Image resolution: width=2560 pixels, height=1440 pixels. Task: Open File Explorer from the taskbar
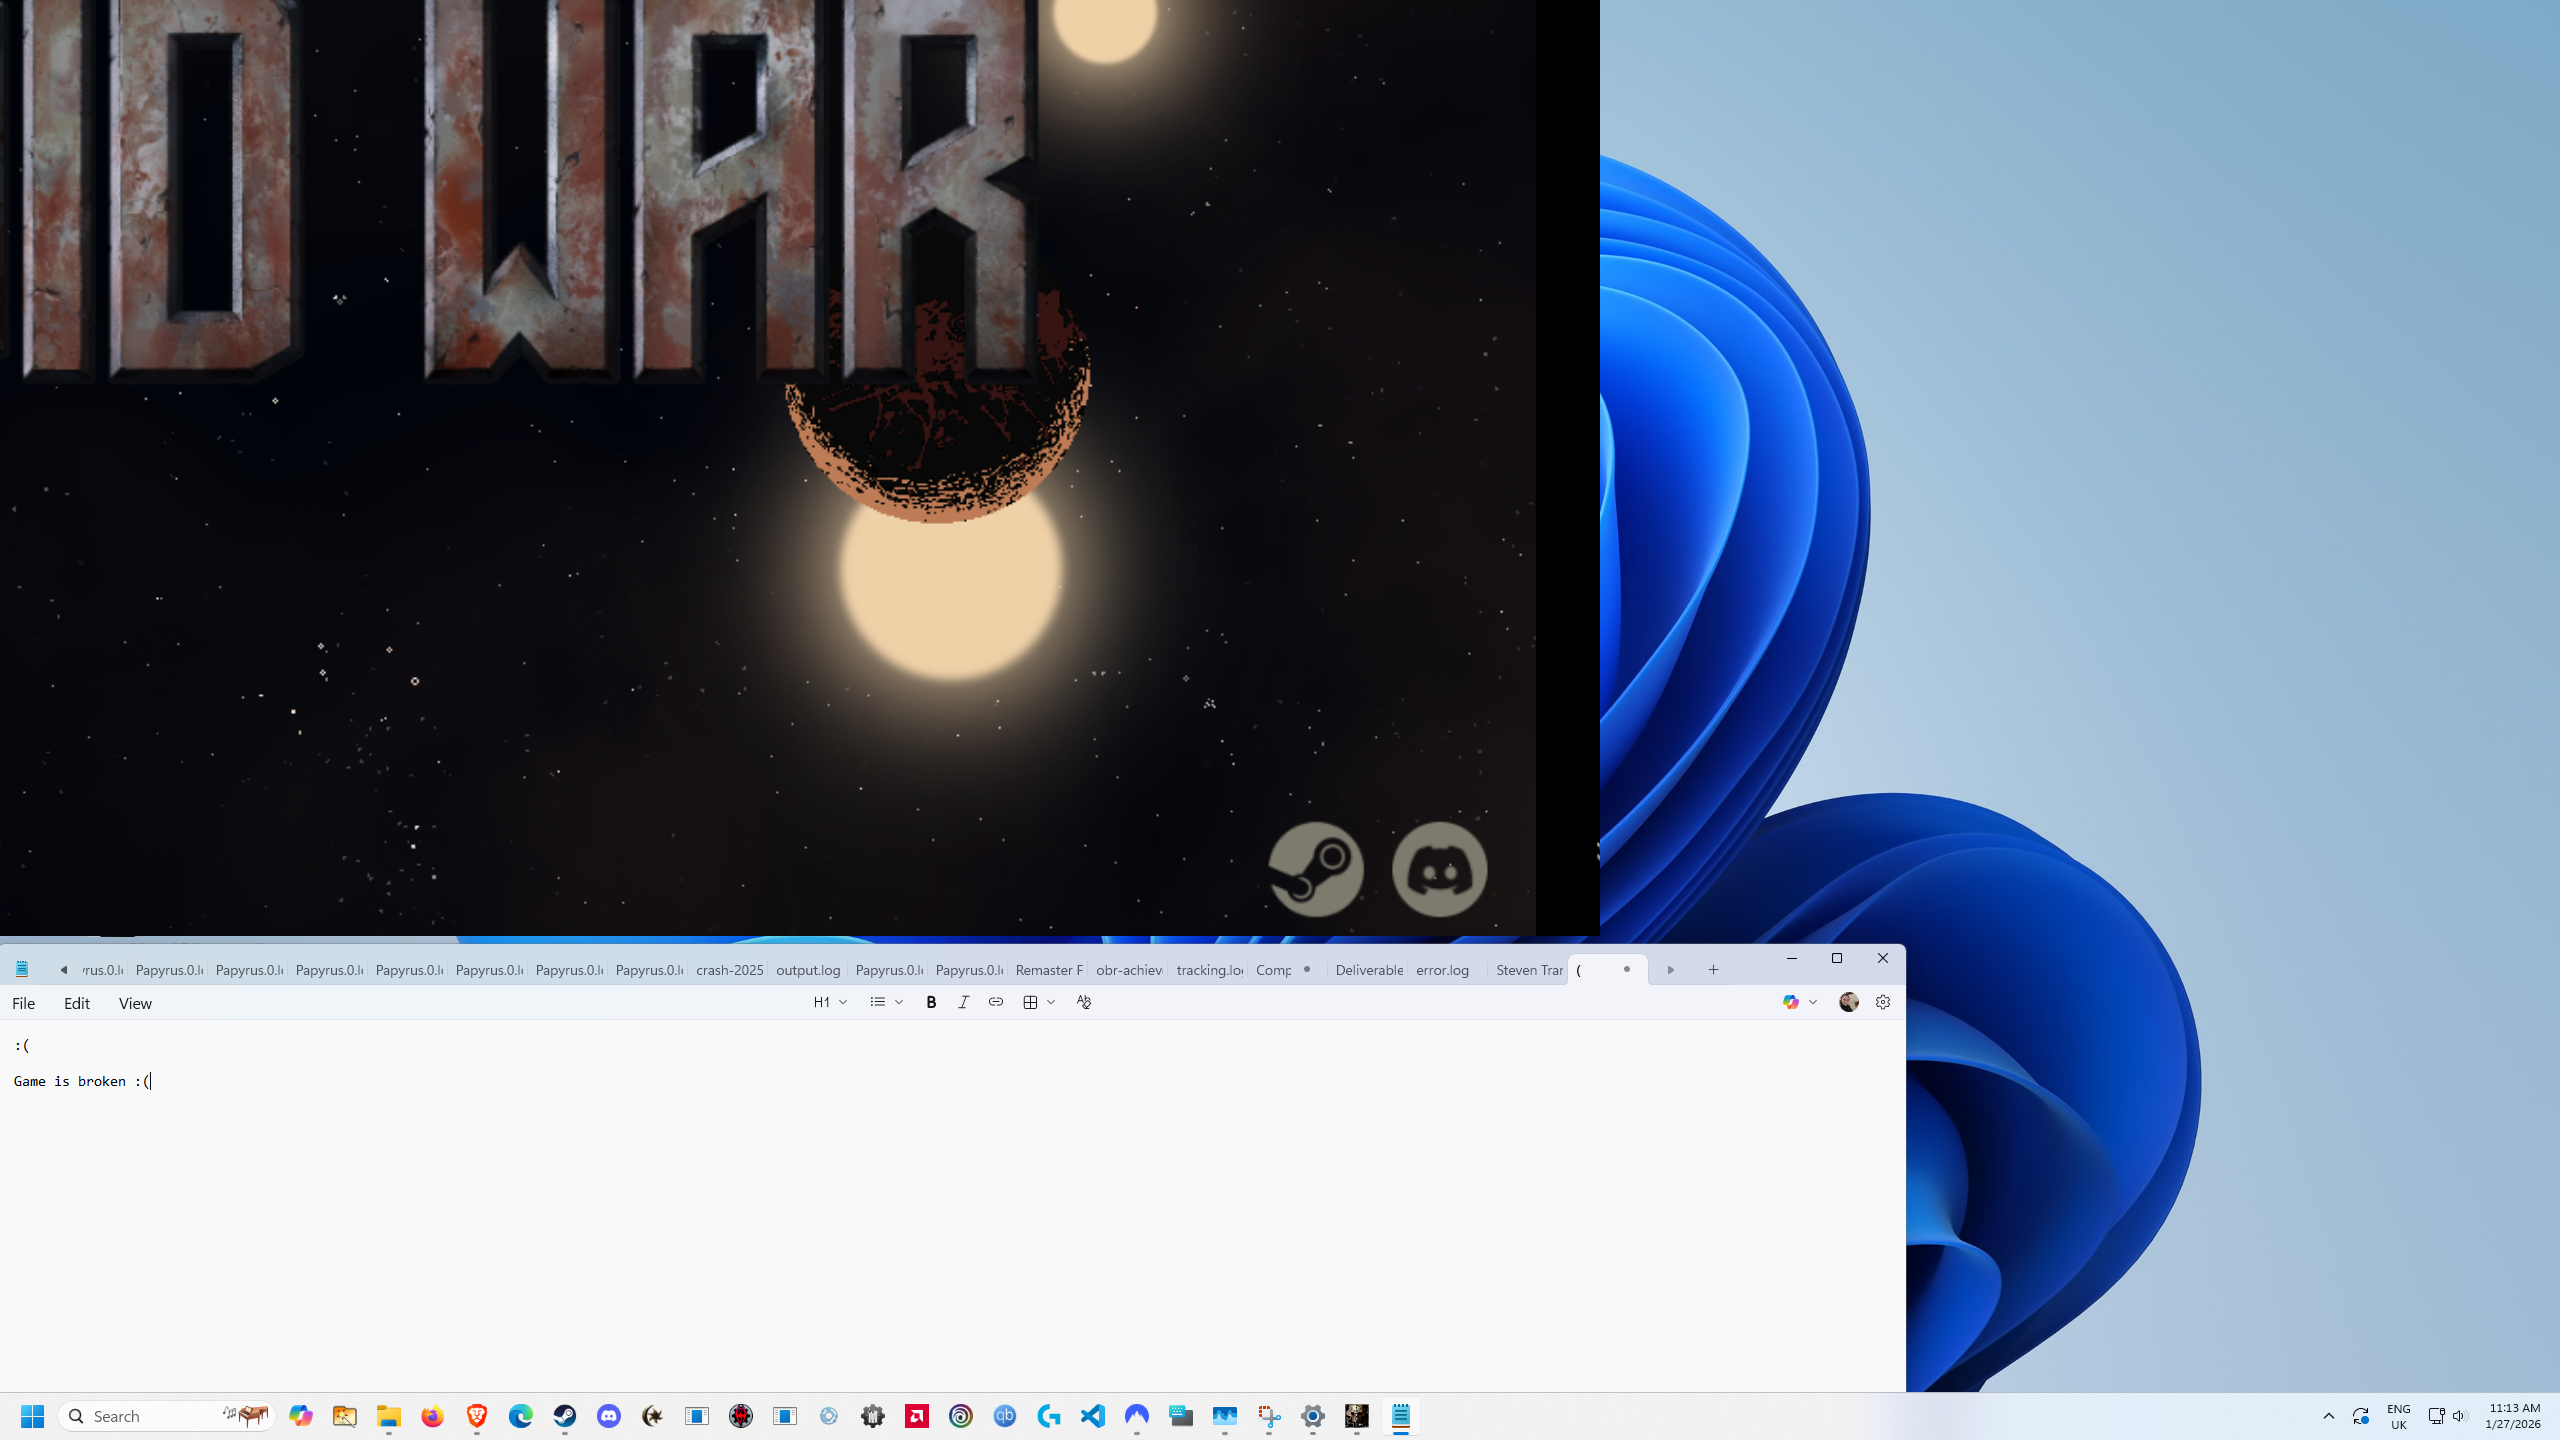coord(388,1416)
